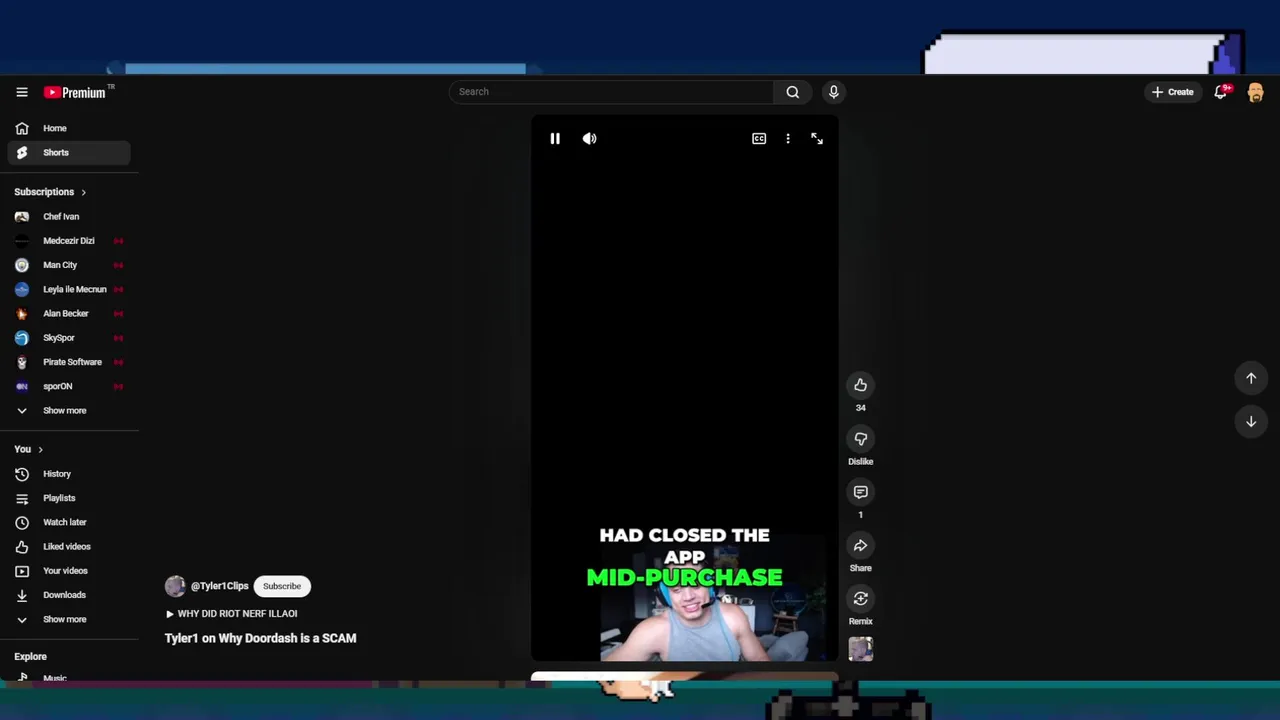Open the comments panel
Screen dimensions: 1280x720
click(860, 492)
